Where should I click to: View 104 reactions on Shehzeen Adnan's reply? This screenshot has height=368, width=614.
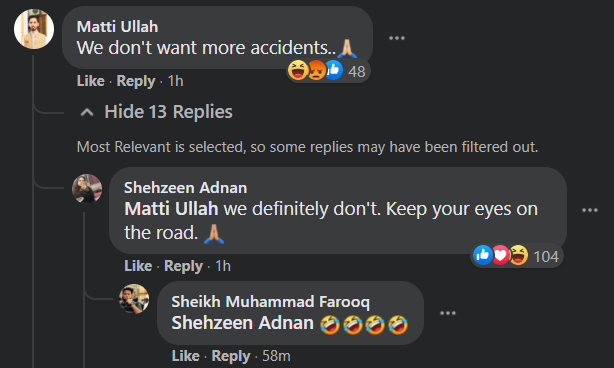(x=516, y=256)
